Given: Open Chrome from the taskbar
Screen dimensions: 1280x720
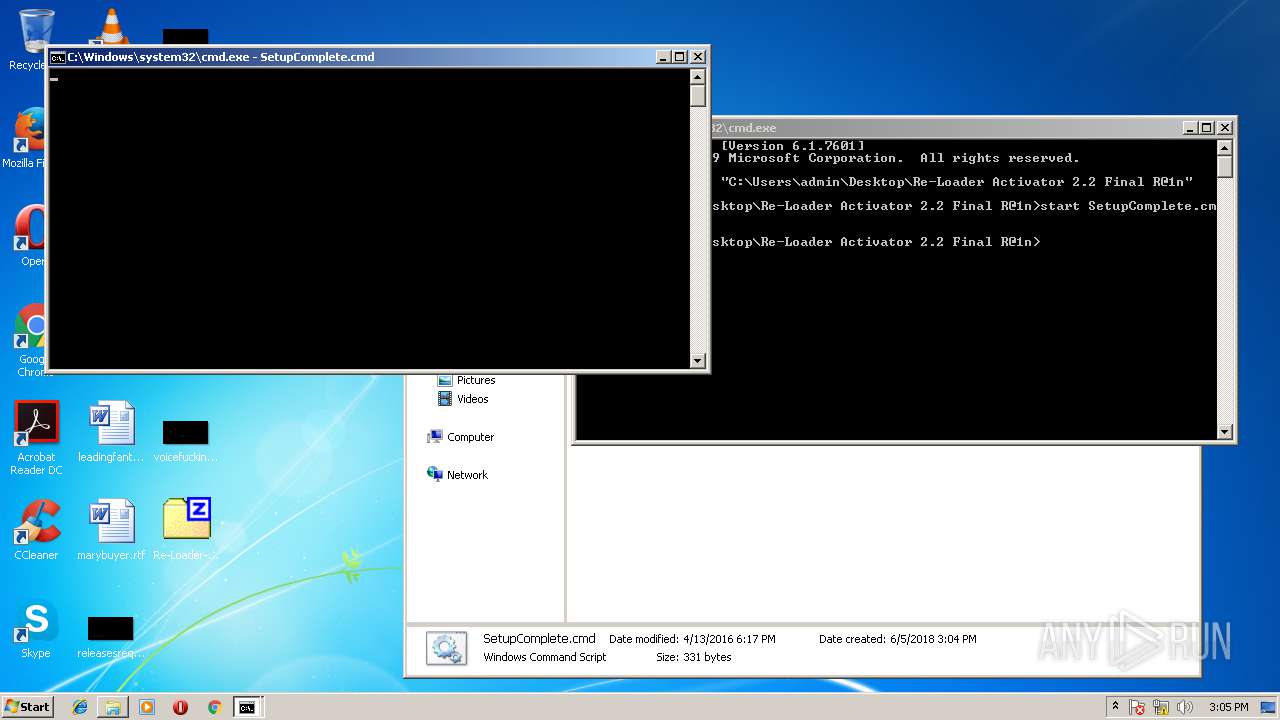Looking at the screenshot, I should tap(214, 707).
